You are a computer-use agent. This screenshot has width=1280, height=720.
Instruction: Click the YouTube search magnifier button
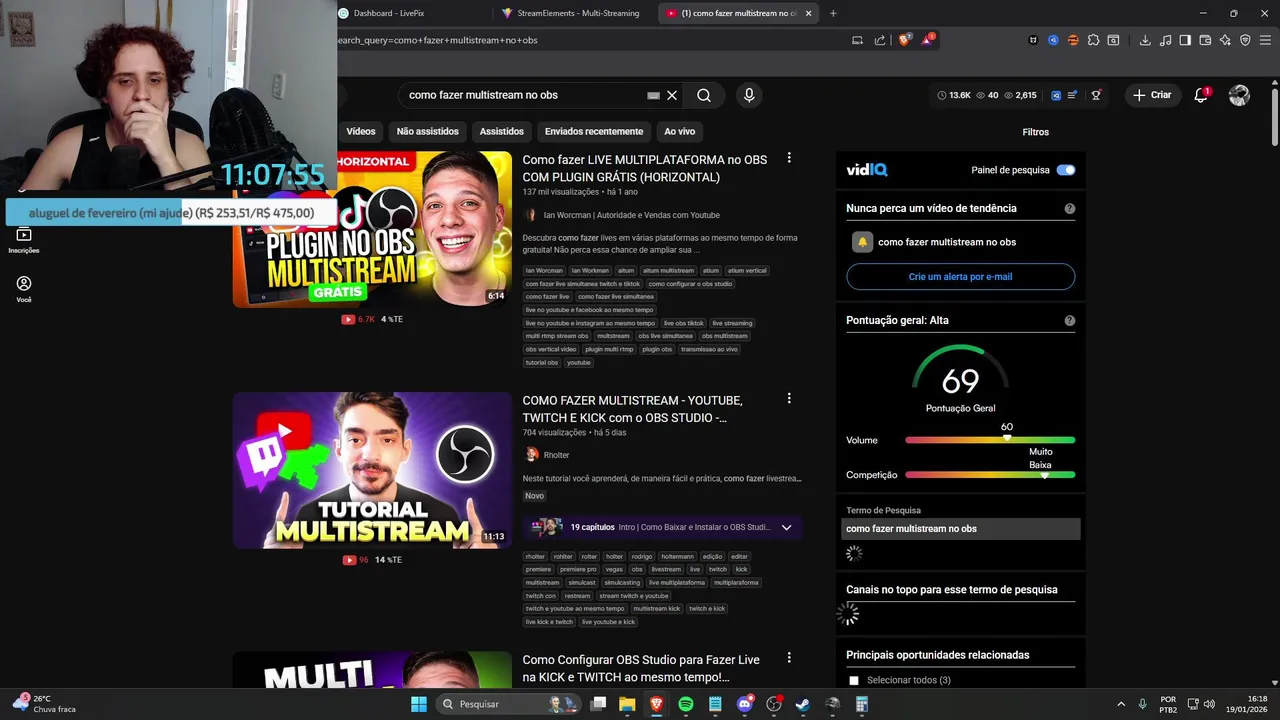[x=704, y=95]
